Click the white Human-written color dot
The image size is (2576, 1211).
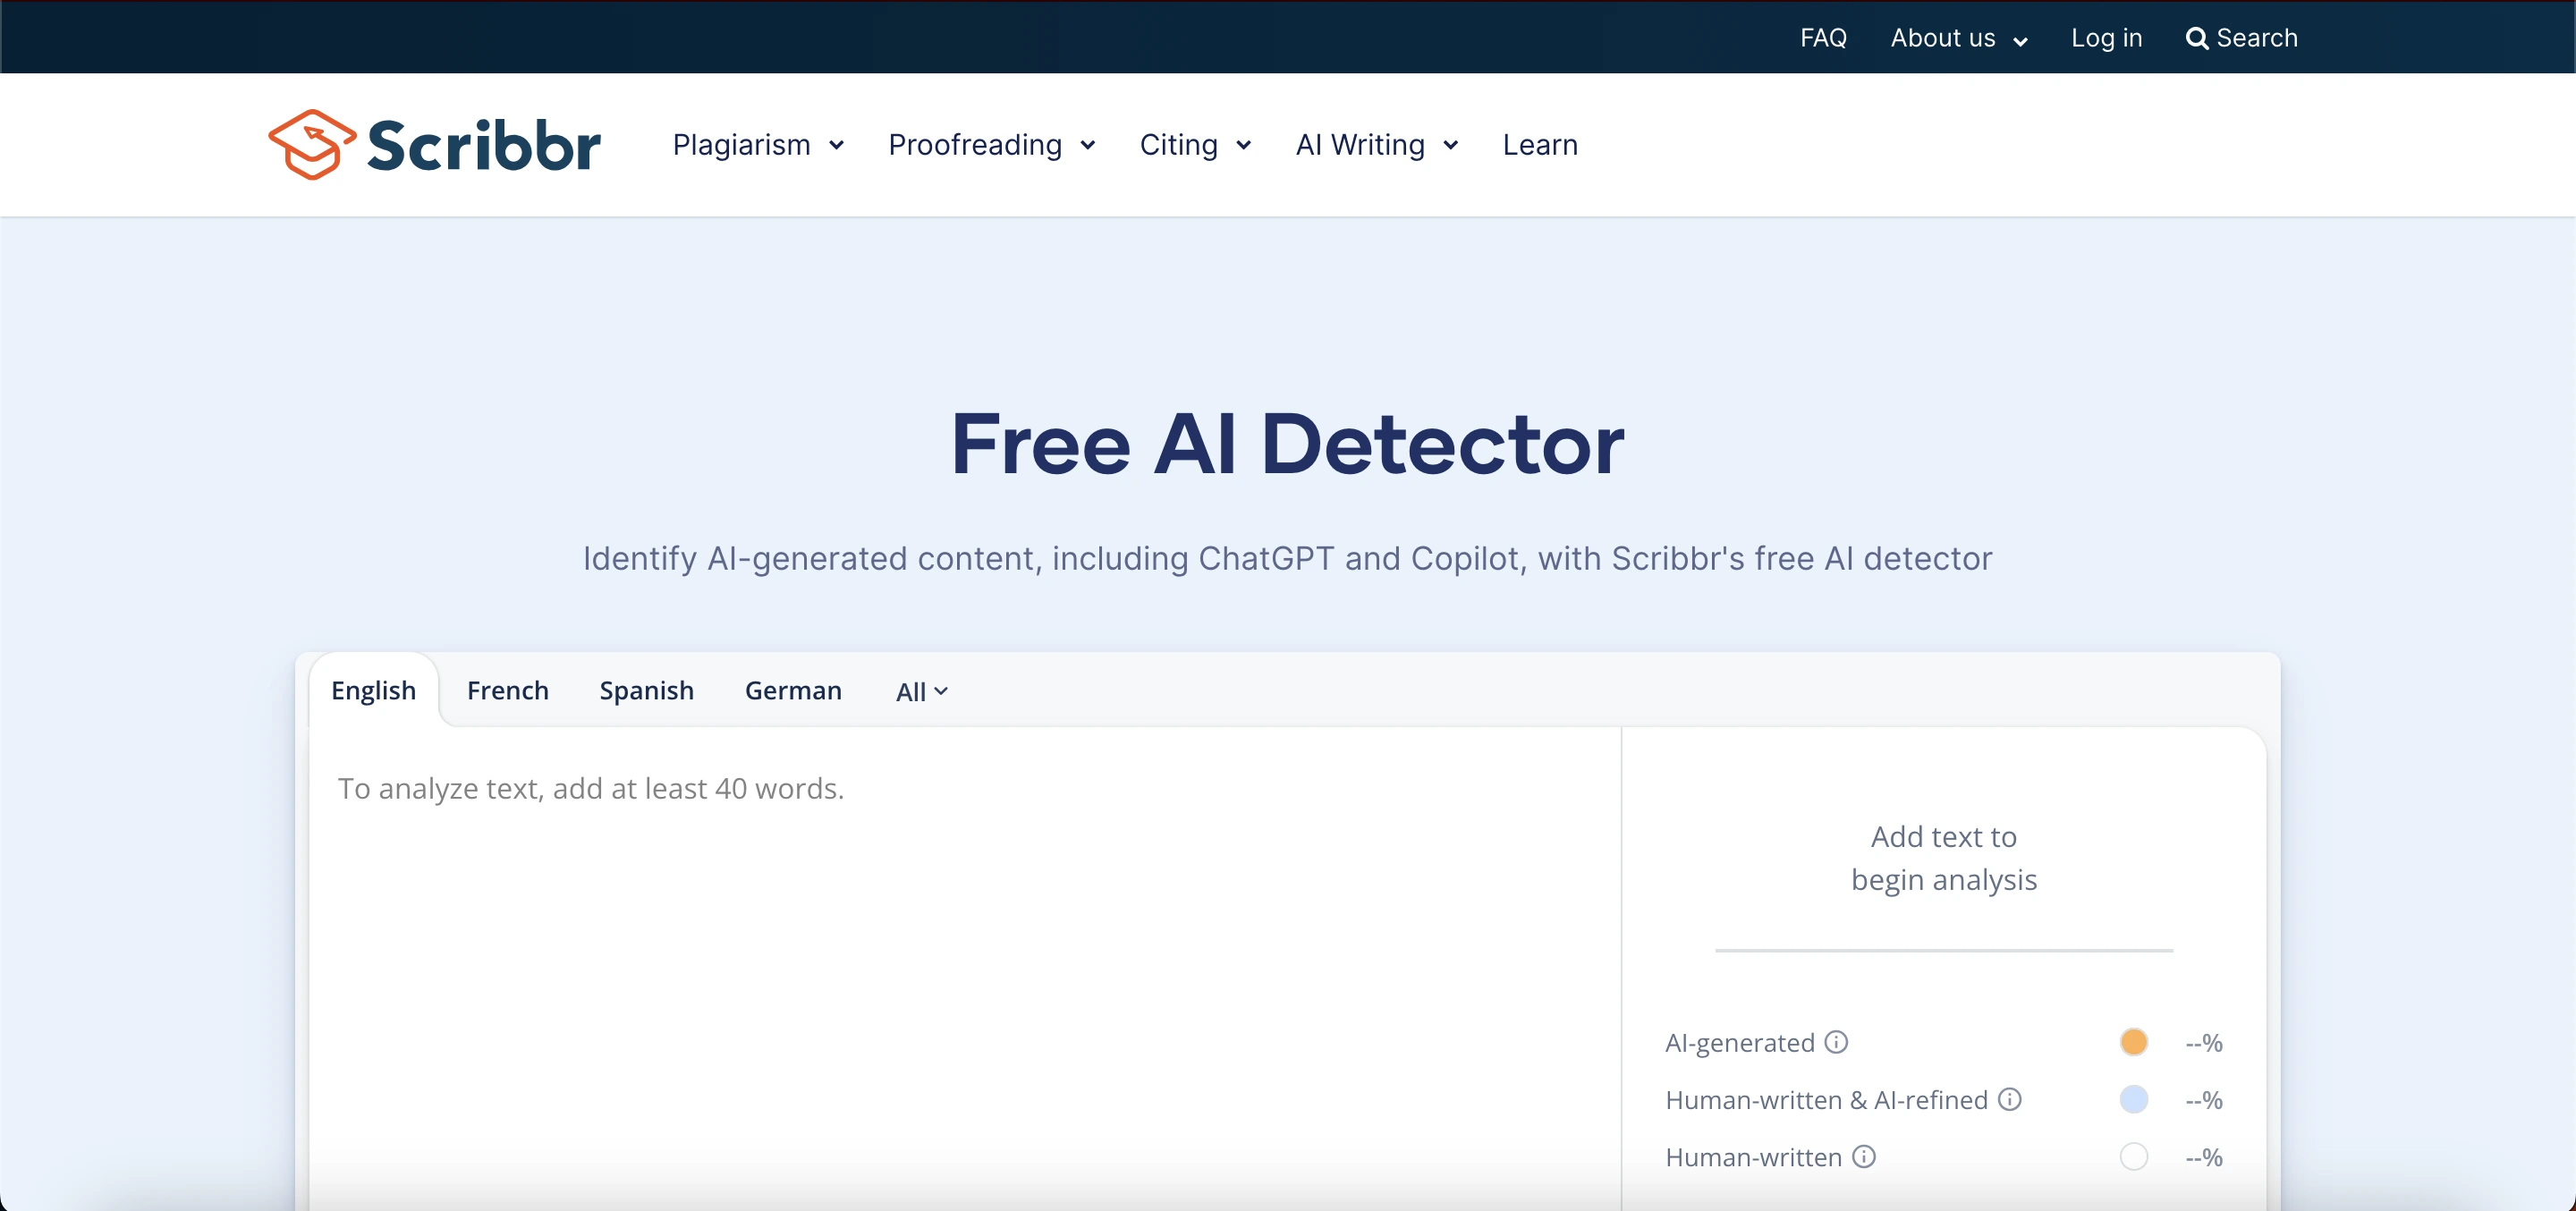click(x=2133, y=1156)
